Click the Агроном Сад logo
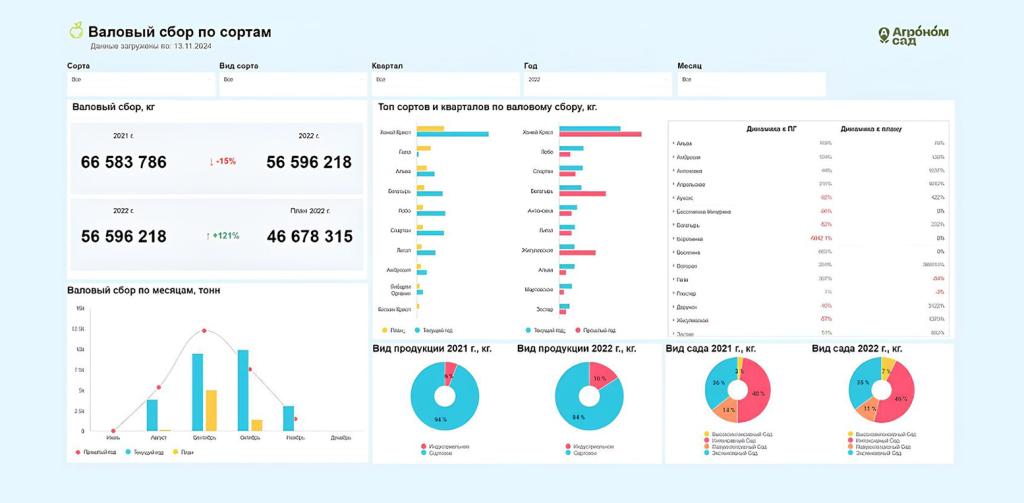This screenshot has height=503, width=1024. (x=913, y=35)
